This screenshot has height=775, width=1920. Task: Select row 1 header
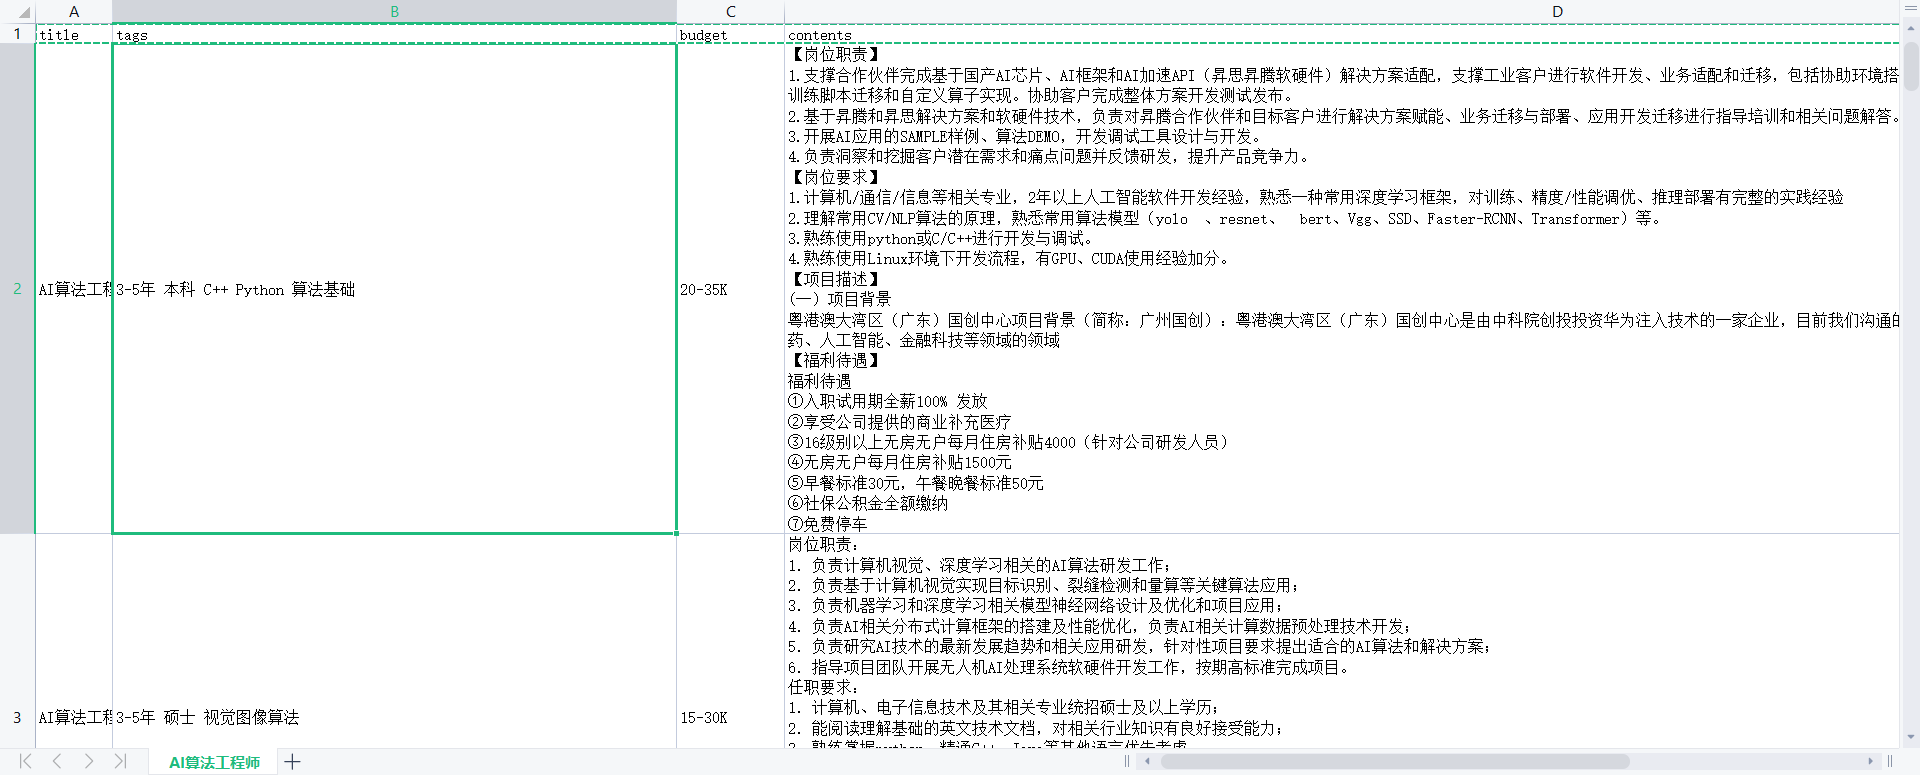click(x=17, y=34)
